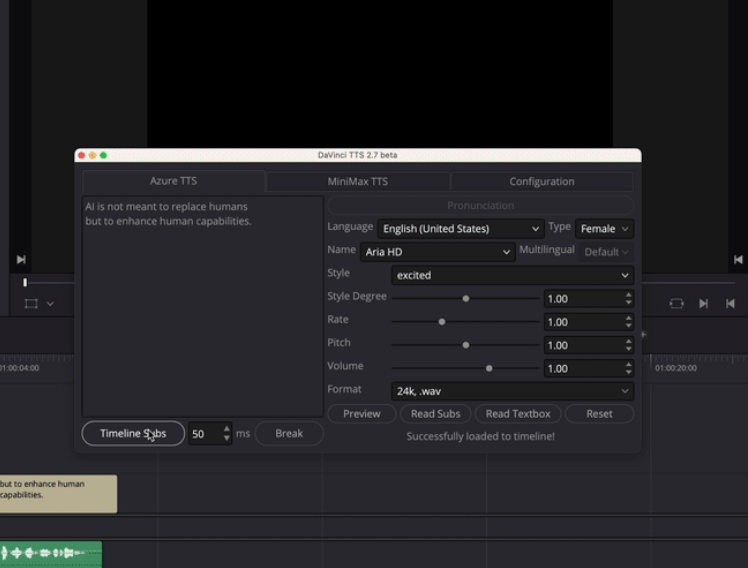Click the Style Degree value field
The width and height of the screenshot is (748, 568).
pos(584,299)
